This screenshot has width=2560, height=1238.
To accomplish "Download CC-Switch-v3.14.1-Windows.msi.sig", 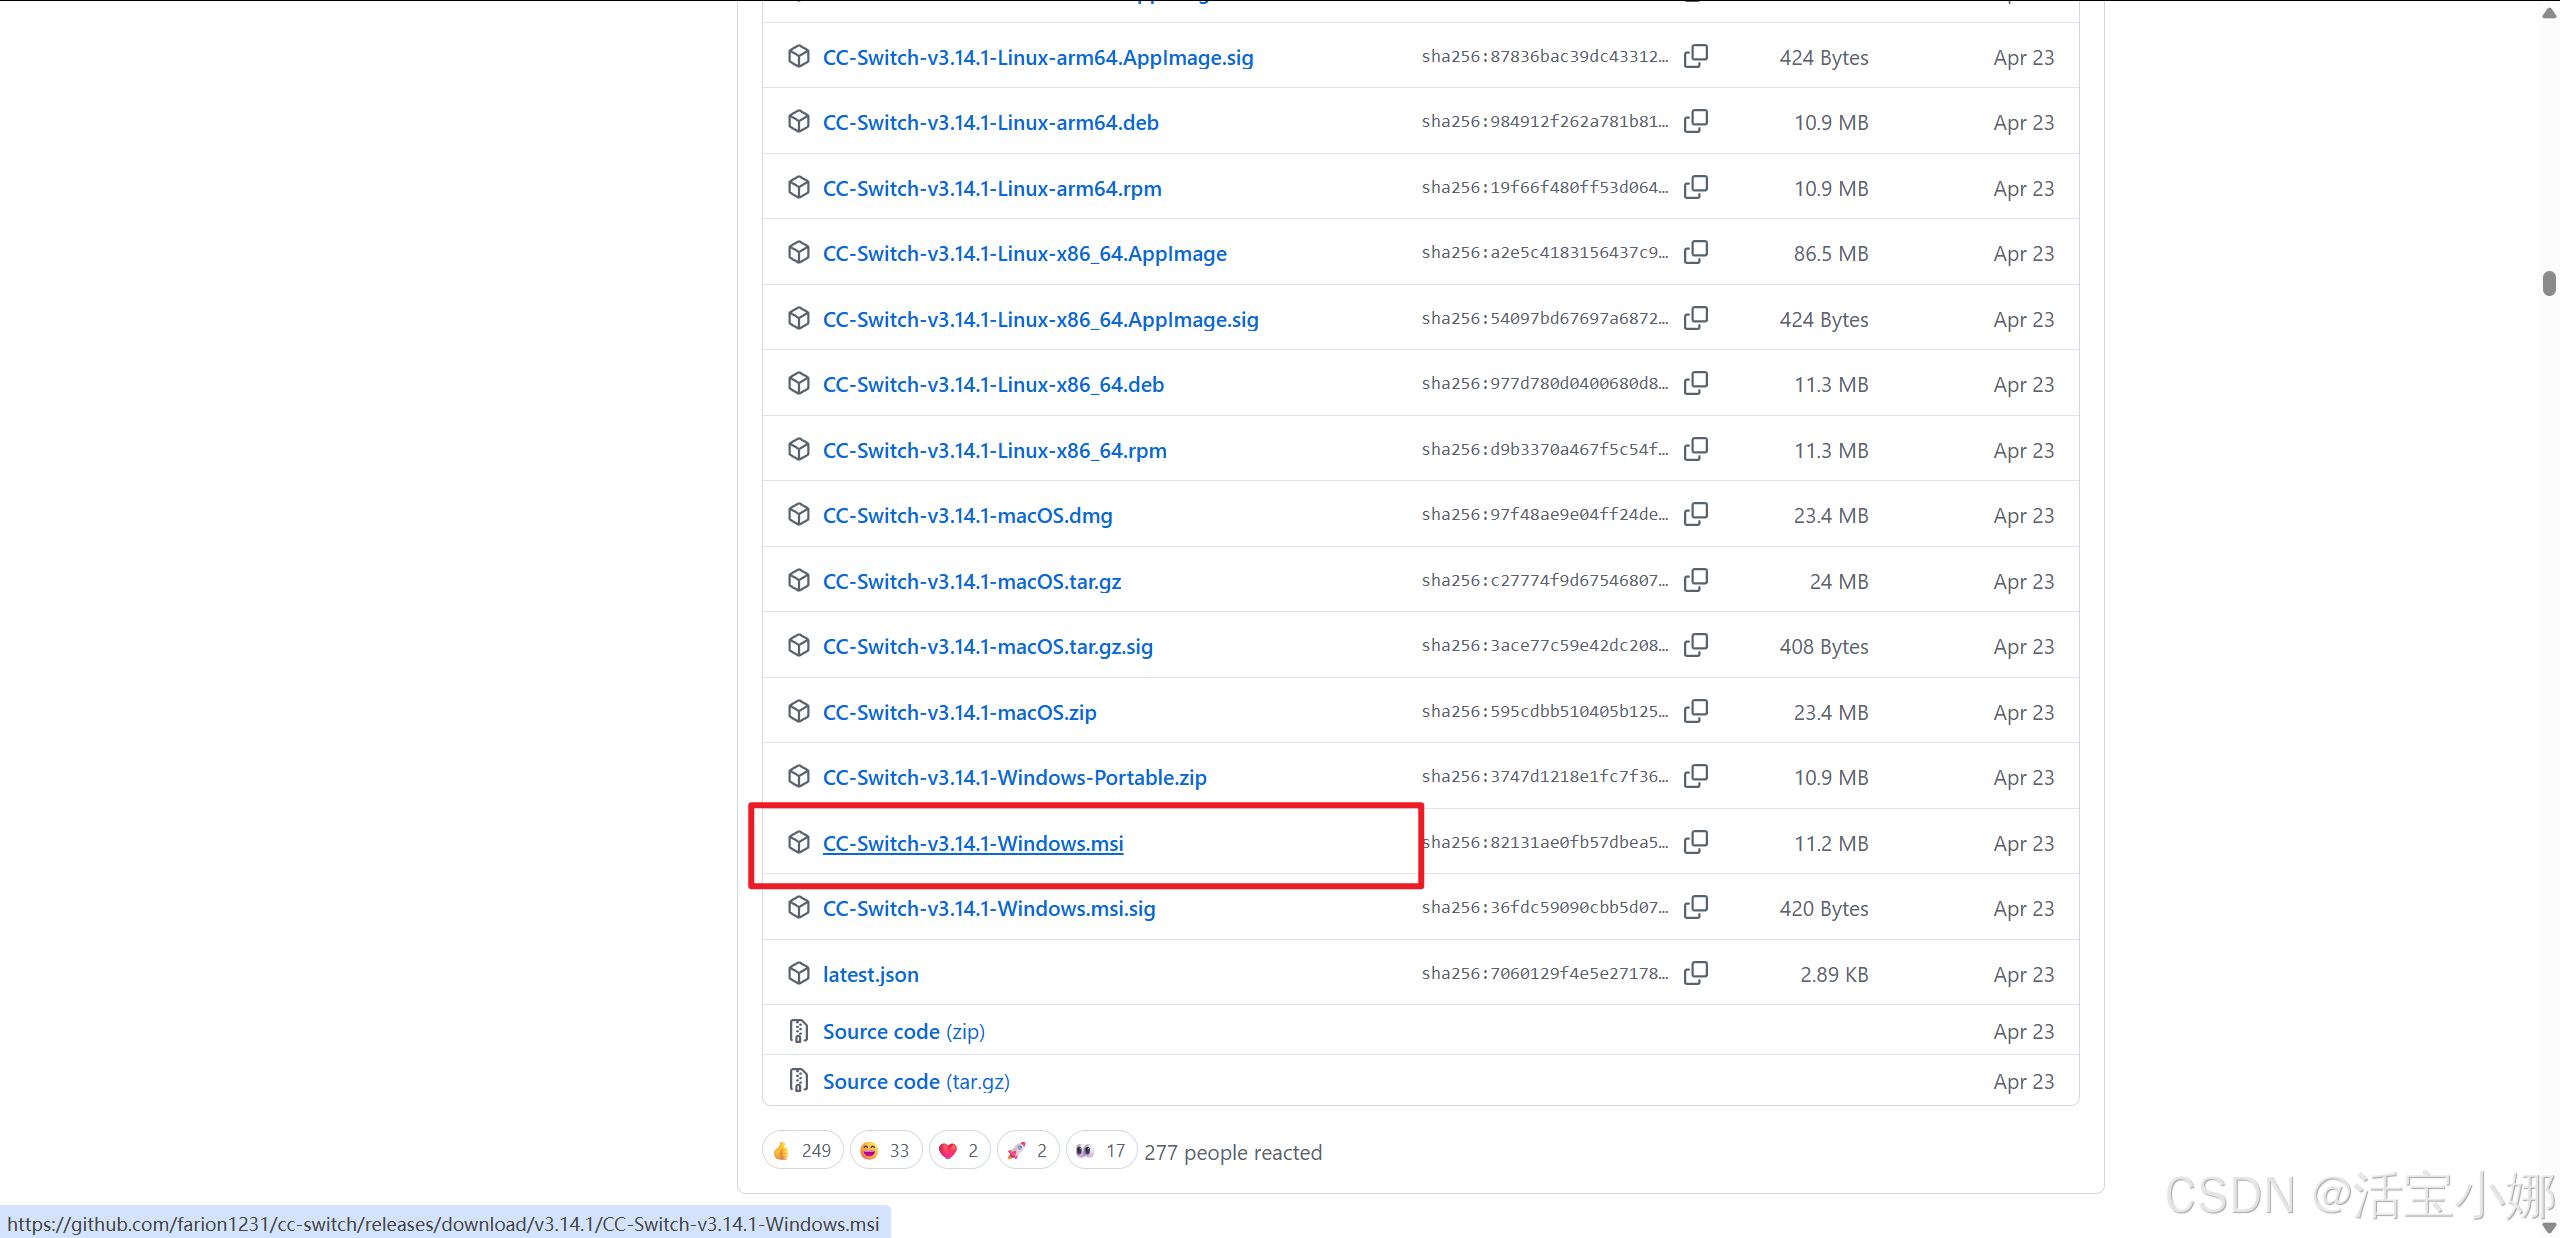I will point(989,909).
